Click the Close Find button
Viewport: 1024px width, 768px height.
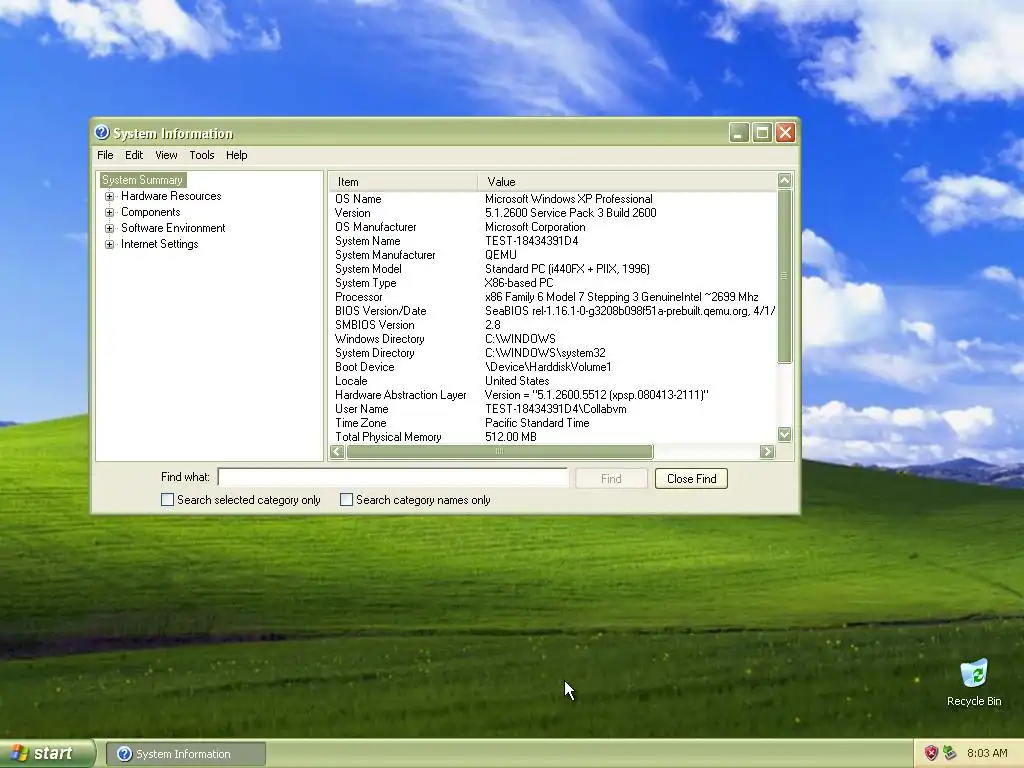click(x=691, y=479)
